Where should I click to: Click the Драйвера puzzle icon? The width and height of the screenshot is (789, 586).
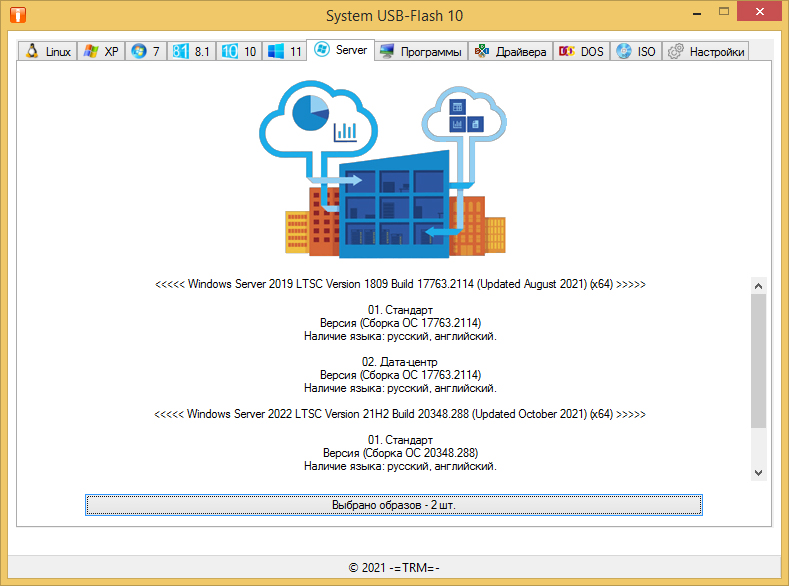click(x=482, y=51)
